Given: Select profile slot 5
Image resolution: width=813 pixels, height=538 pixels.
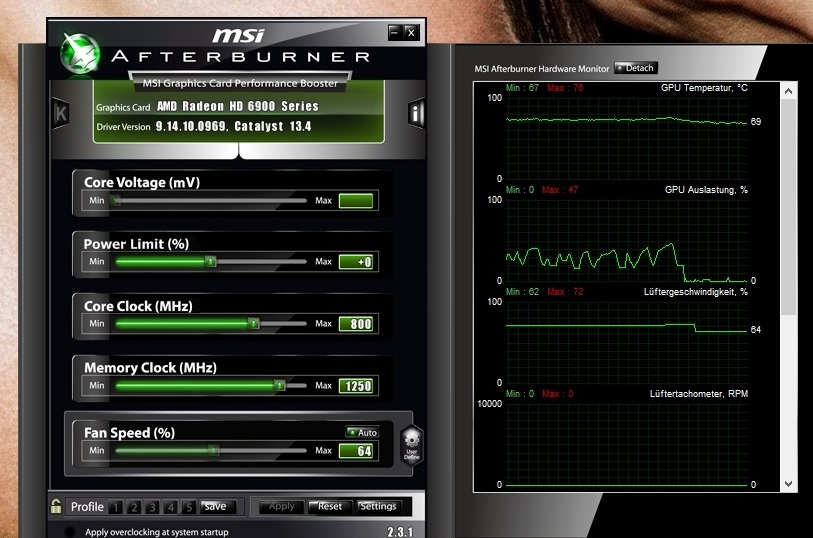Looking at the screenshot, I should 189,507.
